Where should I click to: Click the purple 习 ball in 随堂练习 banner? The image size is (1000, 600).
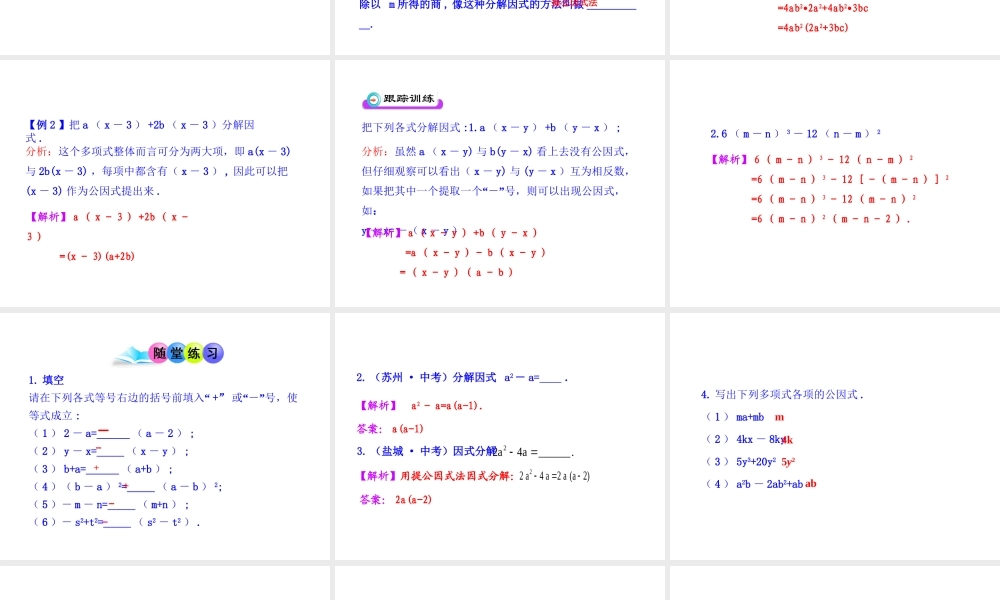coord(213,353)
